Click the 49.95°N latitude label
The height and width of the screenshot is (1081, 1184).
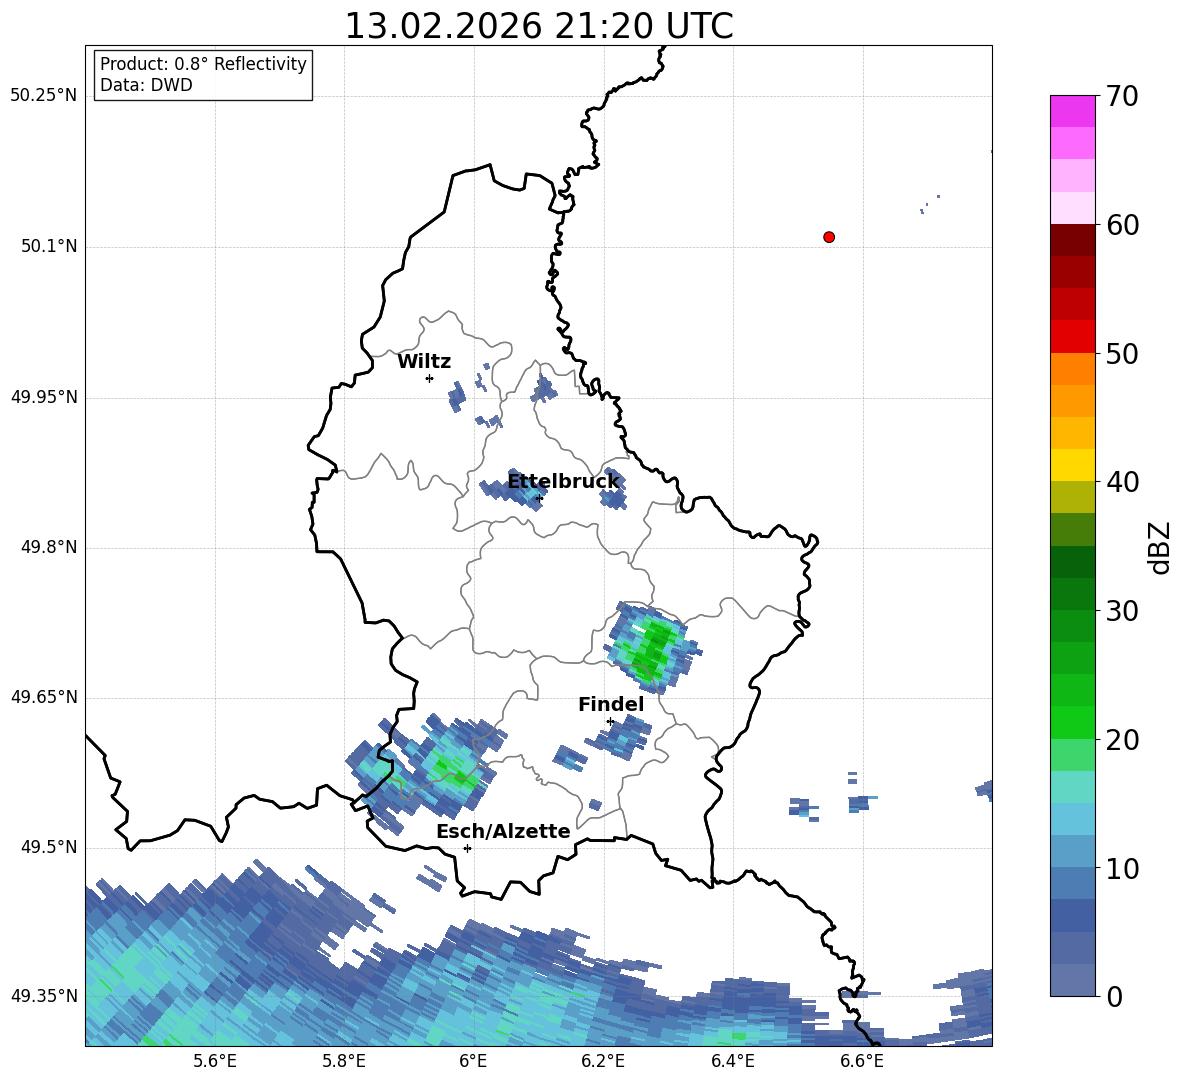[x=44, y=397]
